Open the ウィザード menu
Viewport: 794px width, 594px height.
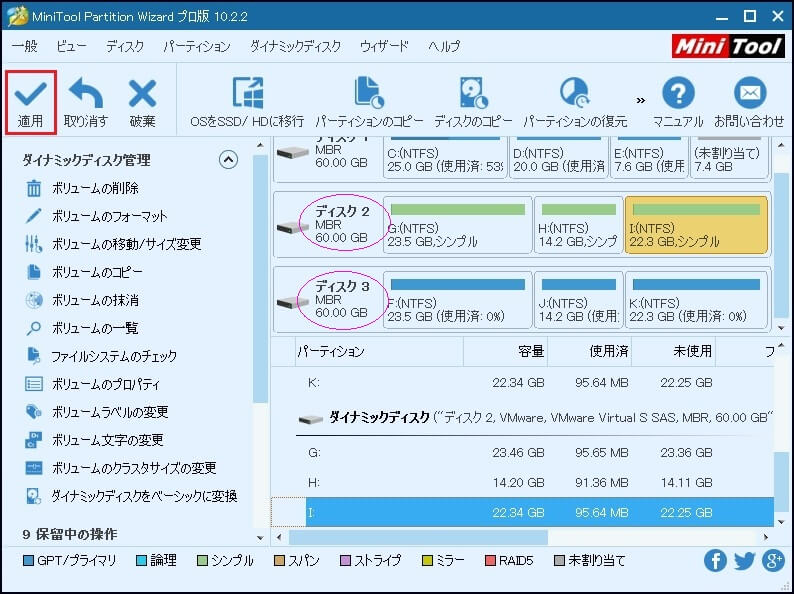384,46
